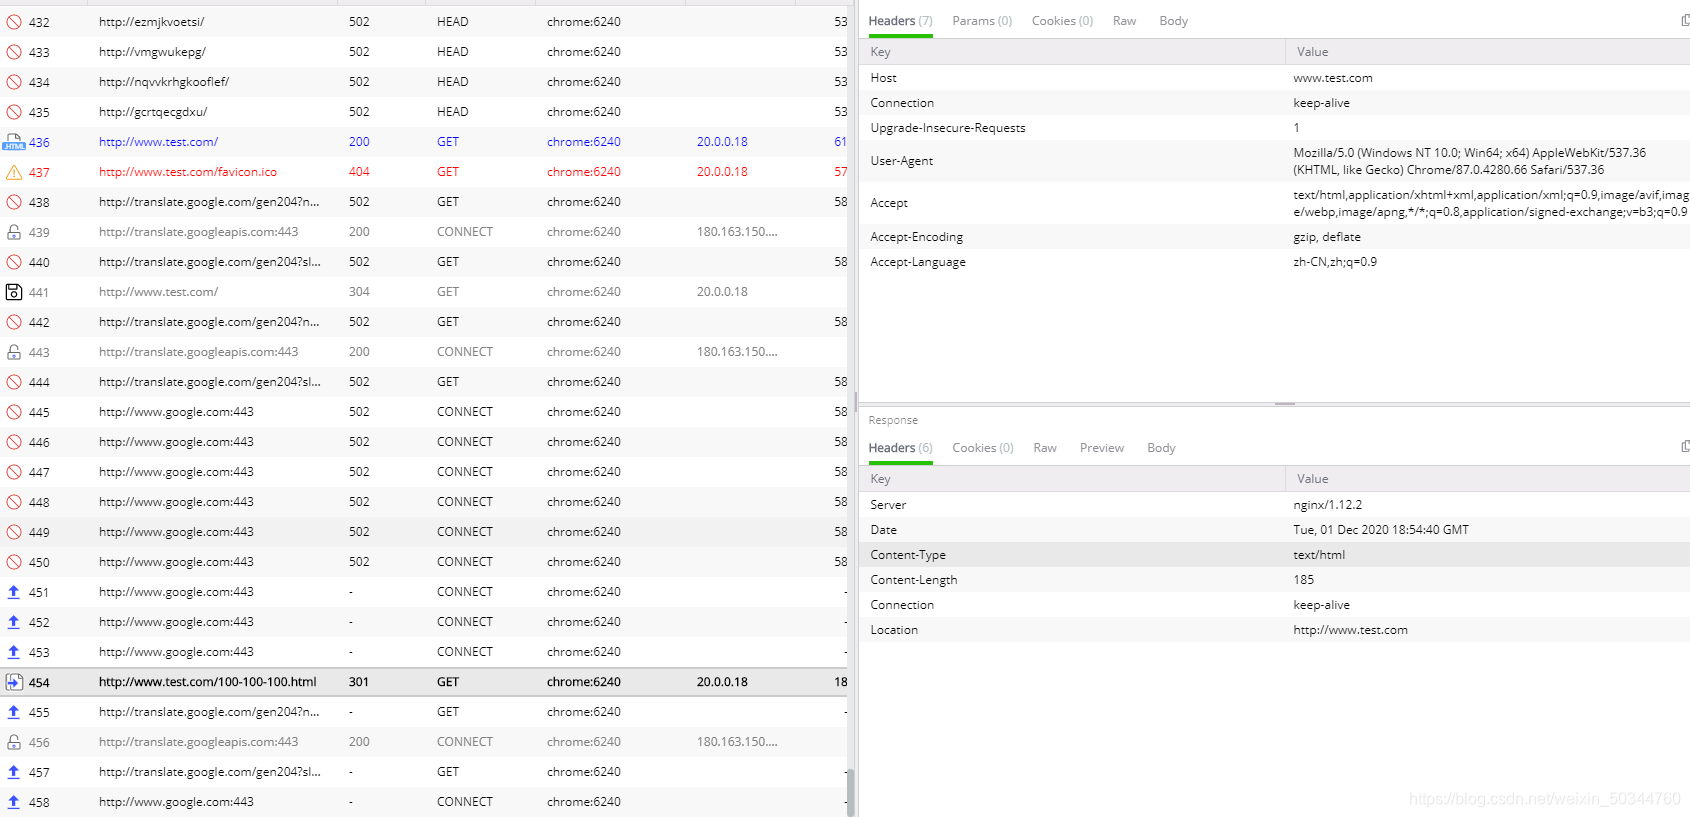Select the 100-100-100.html session URL

coord(207,682)
